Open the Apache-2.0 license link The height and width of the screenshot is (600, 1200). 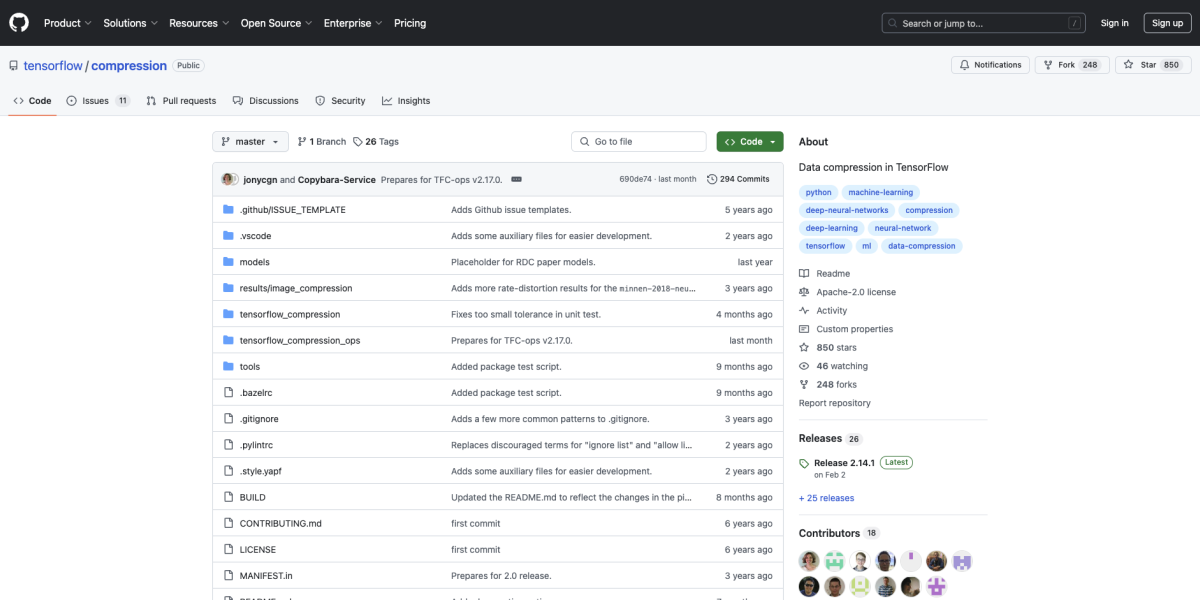tap(855, 292)
